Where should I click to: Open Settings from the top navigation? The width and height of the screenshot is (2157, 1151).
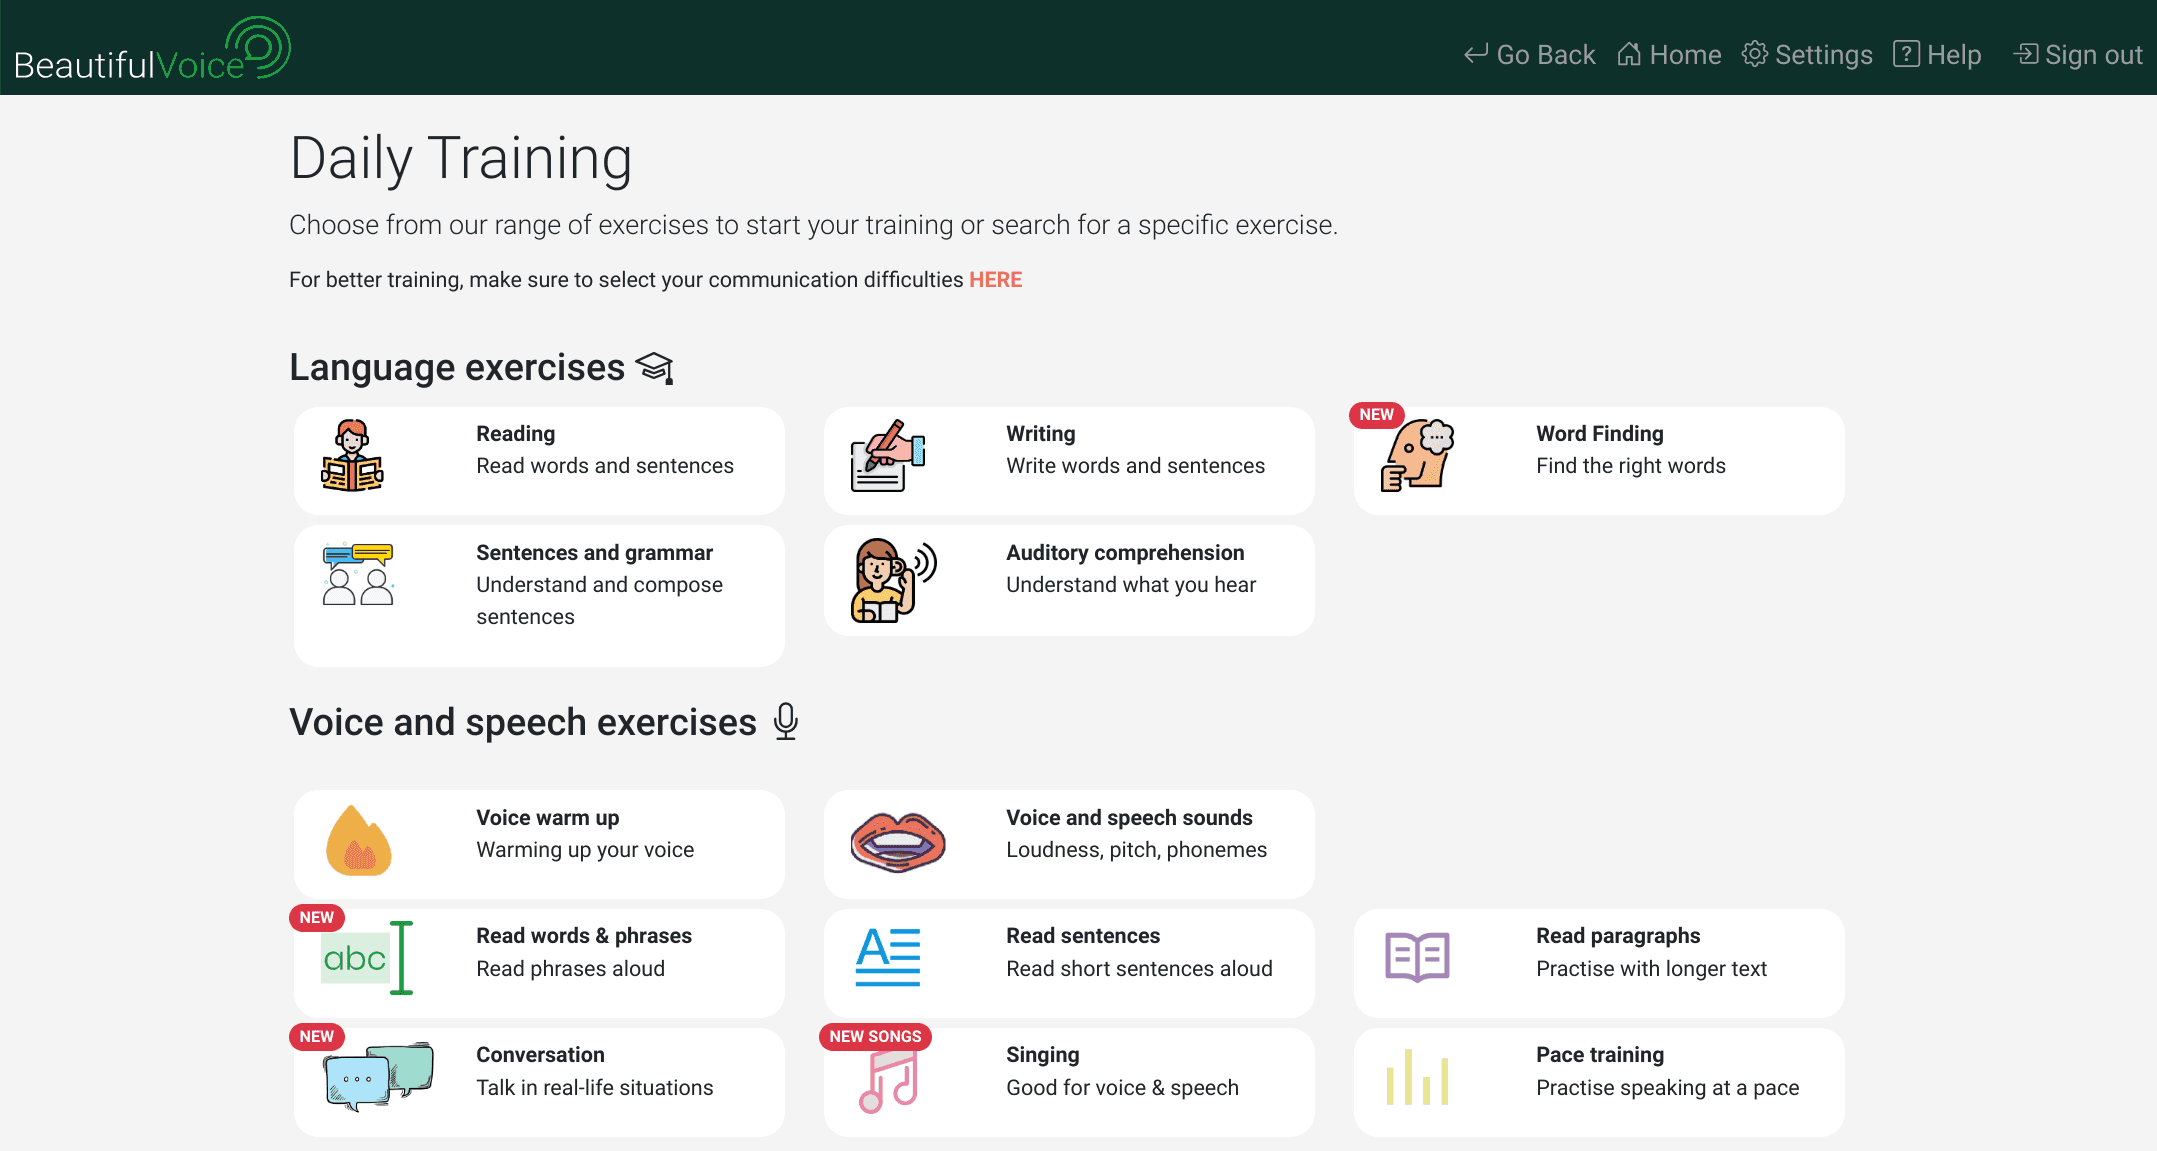(x=1807, y=55)
